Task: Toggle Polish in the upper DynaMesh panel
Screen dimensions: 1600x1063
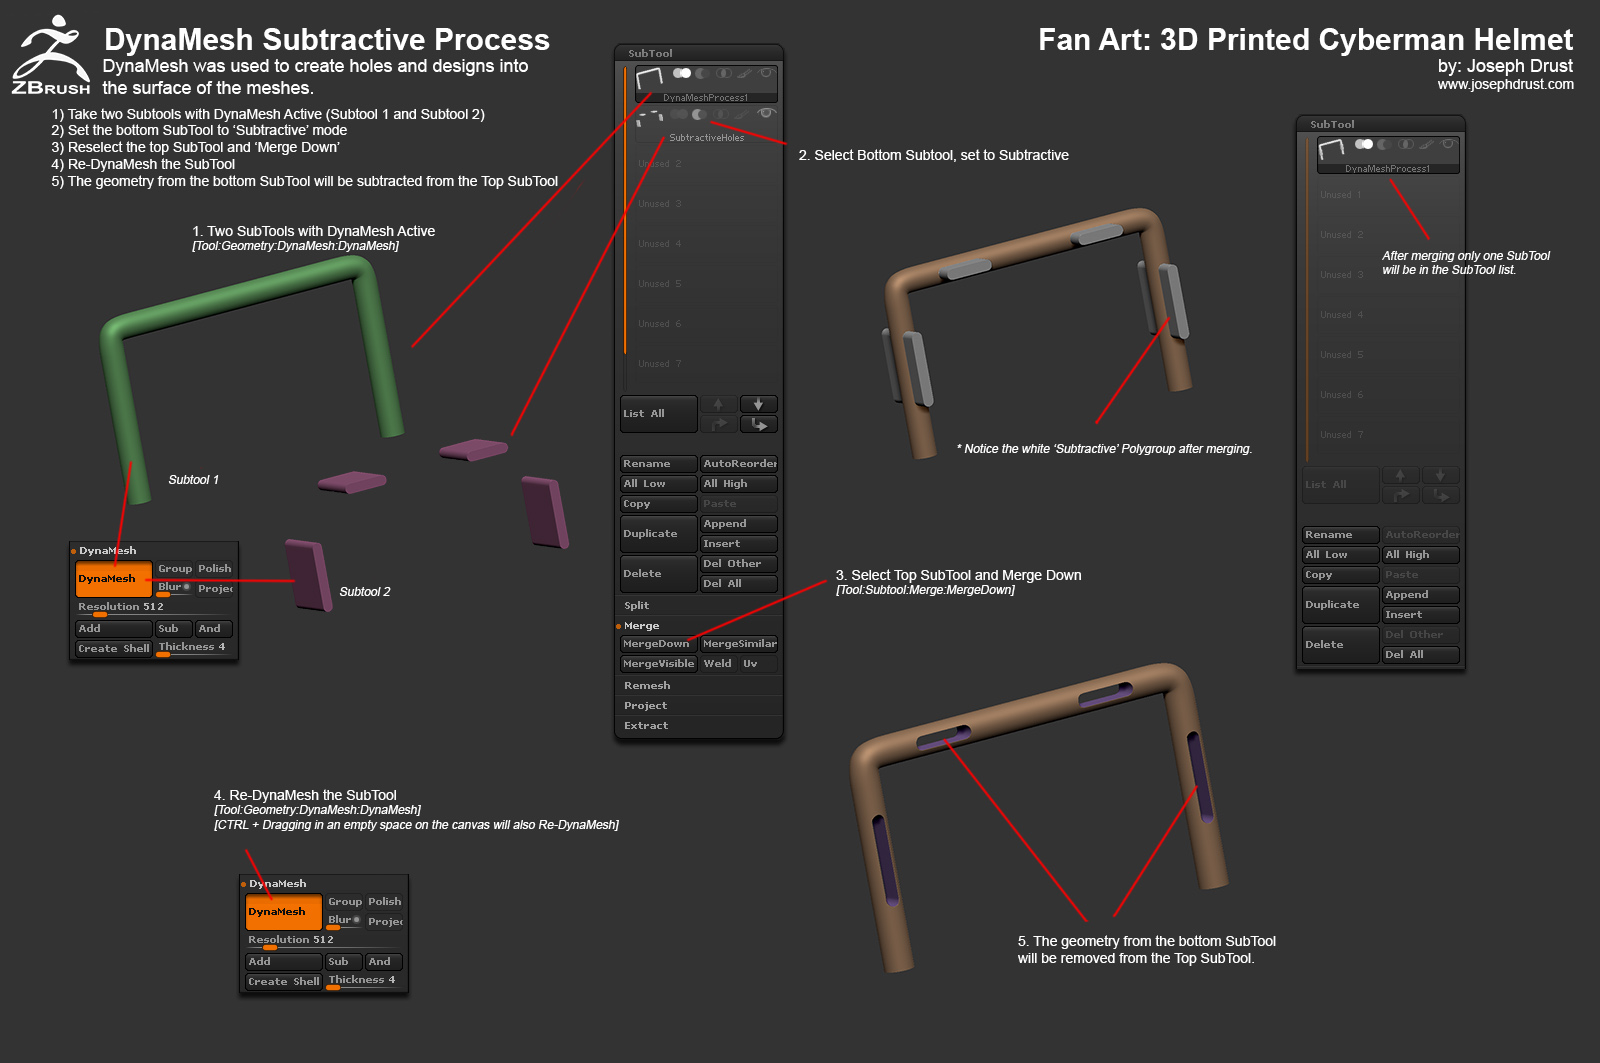Action: tap(214, 569)
